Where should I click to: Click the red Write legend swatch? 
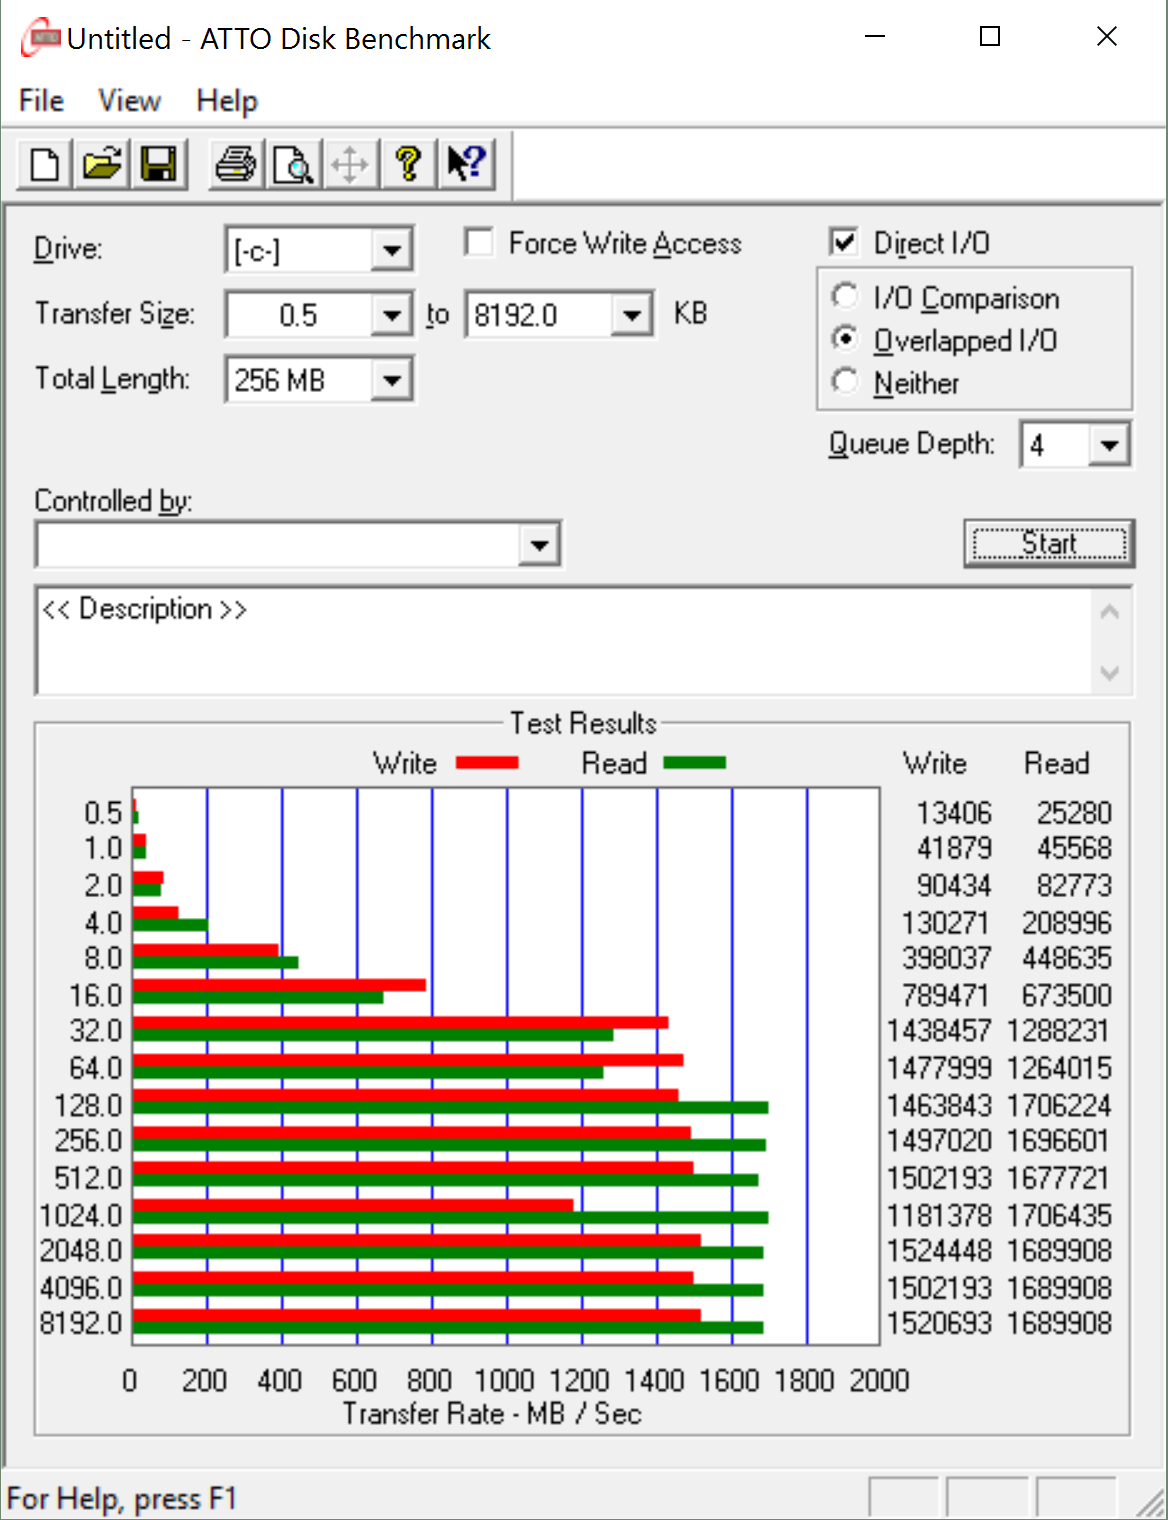pyautogui.click(x=487, y=763)
